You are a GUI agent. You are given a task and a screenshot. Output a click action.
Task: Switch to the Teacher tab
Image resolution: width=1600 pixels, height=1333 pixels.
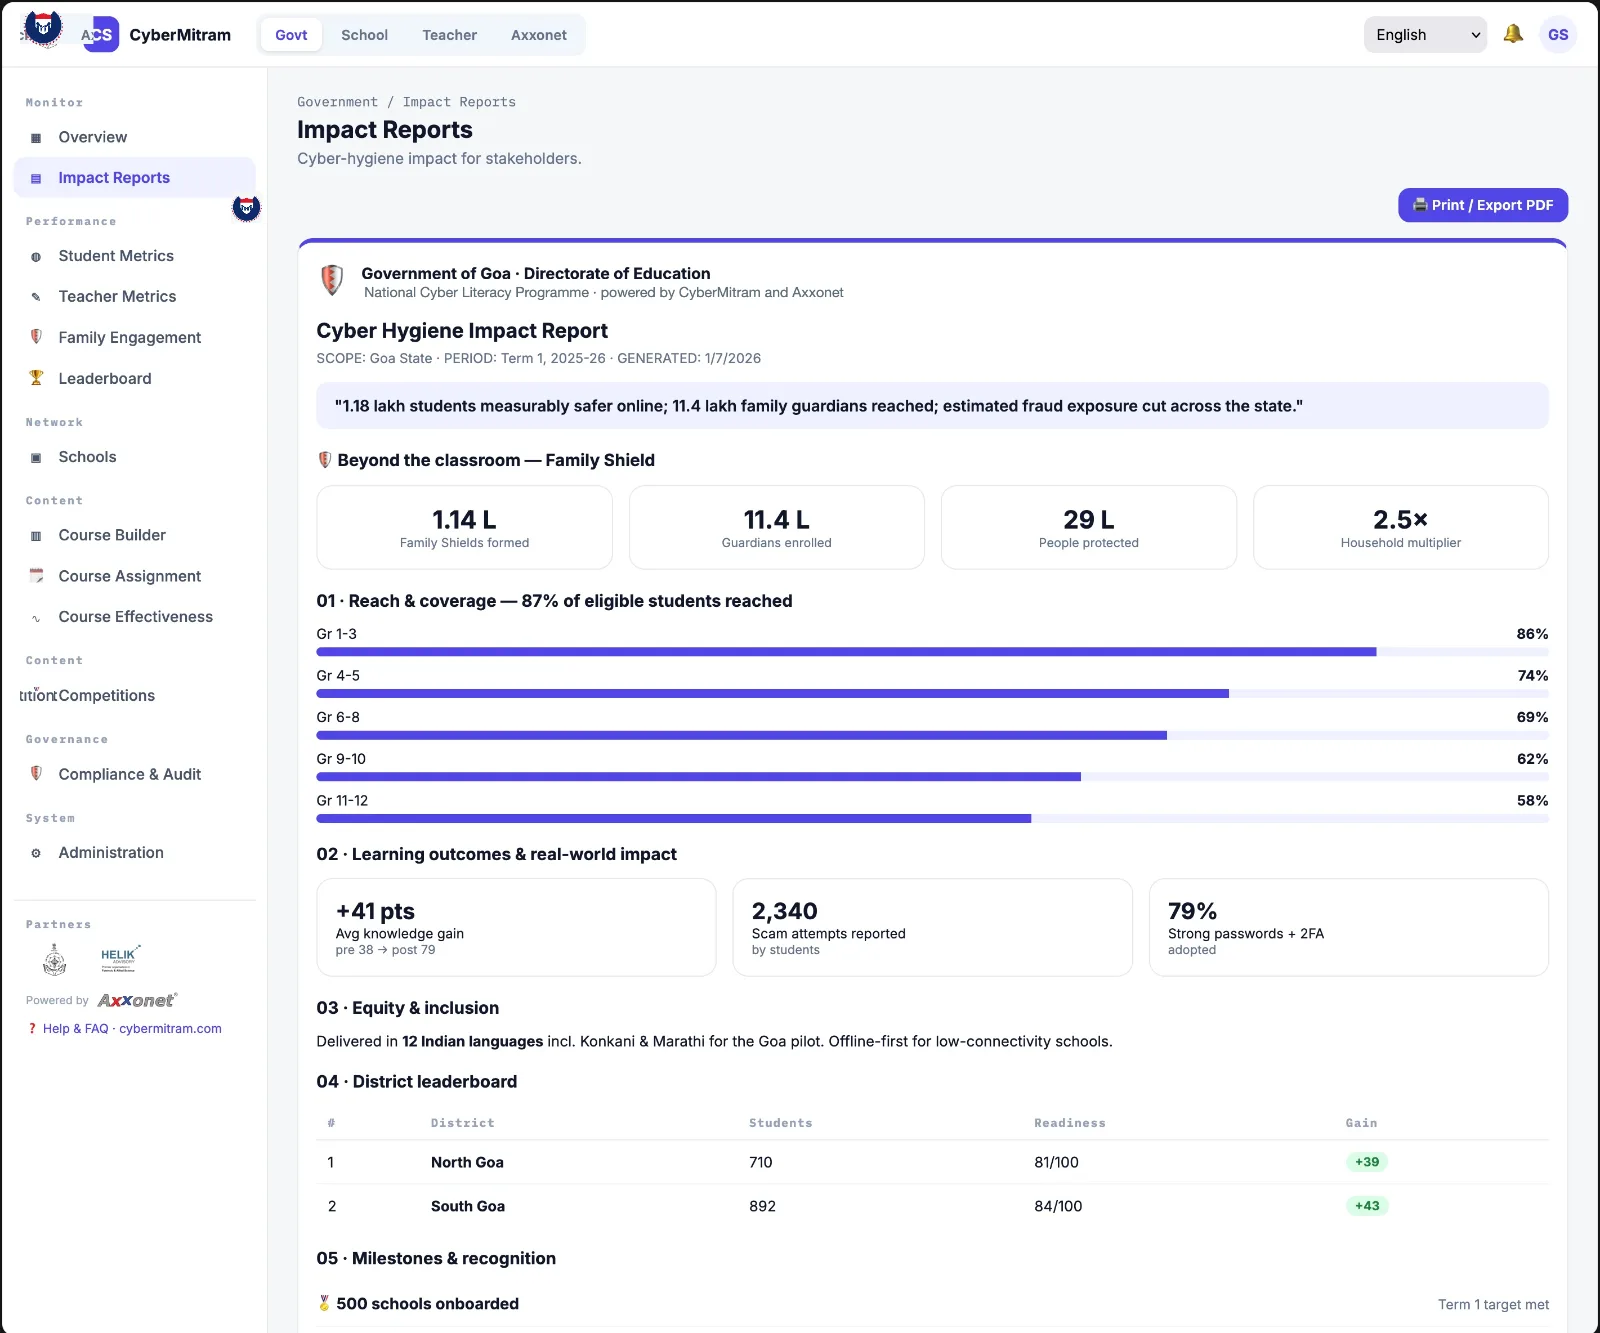point(449,35)
